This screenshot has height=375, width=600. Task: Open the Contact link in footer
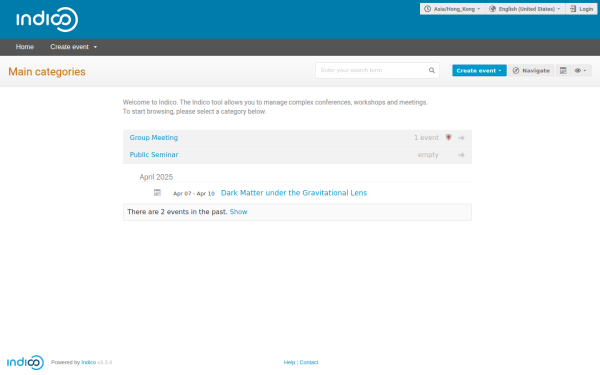click(309, 362)
